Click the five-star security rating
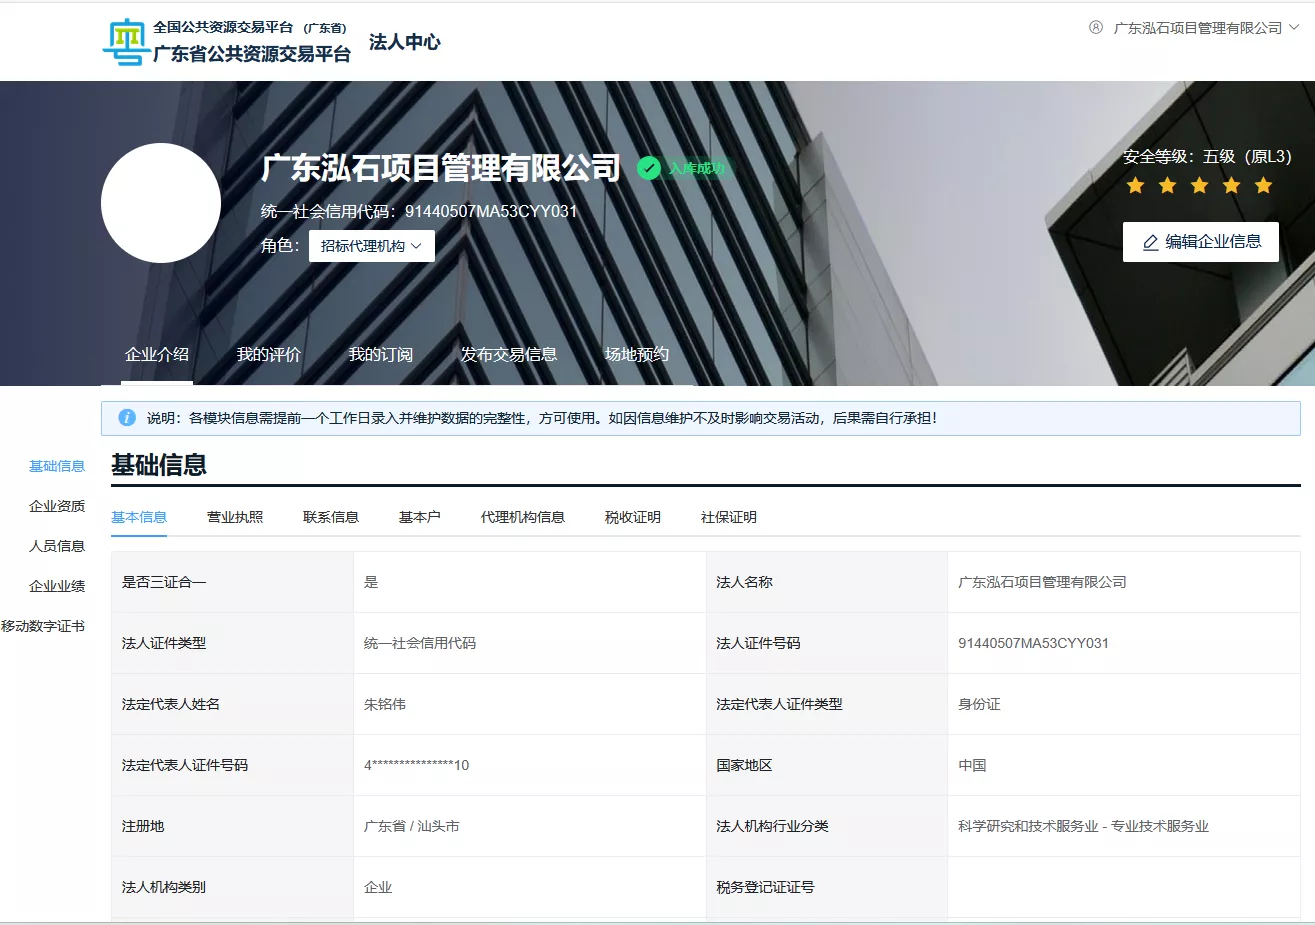This screenshot has height=925, width=1315. click(x=1199, y=185)
